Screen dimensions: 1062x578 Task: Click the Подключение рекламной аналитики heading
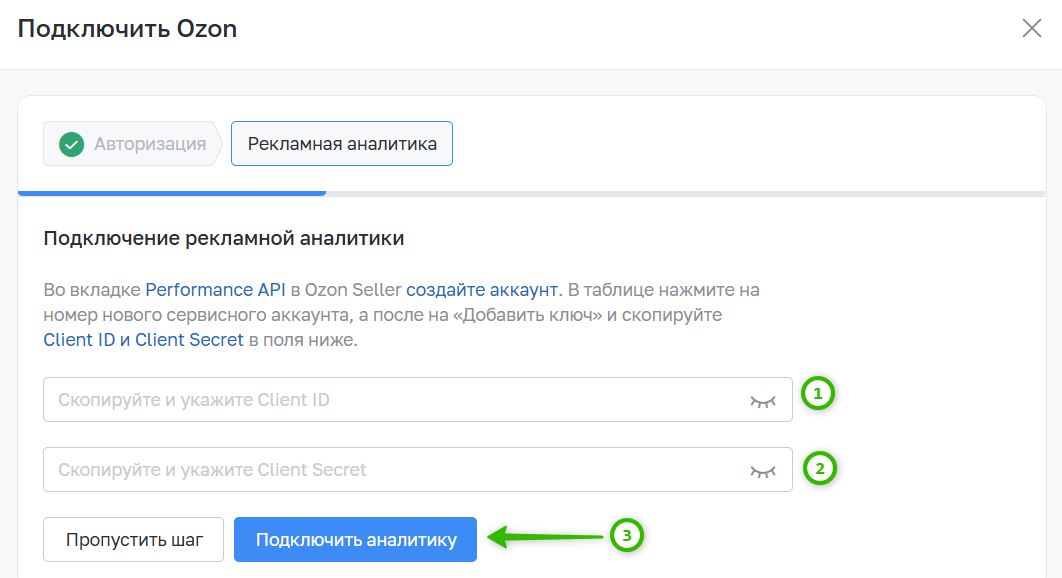pos(224,239)
